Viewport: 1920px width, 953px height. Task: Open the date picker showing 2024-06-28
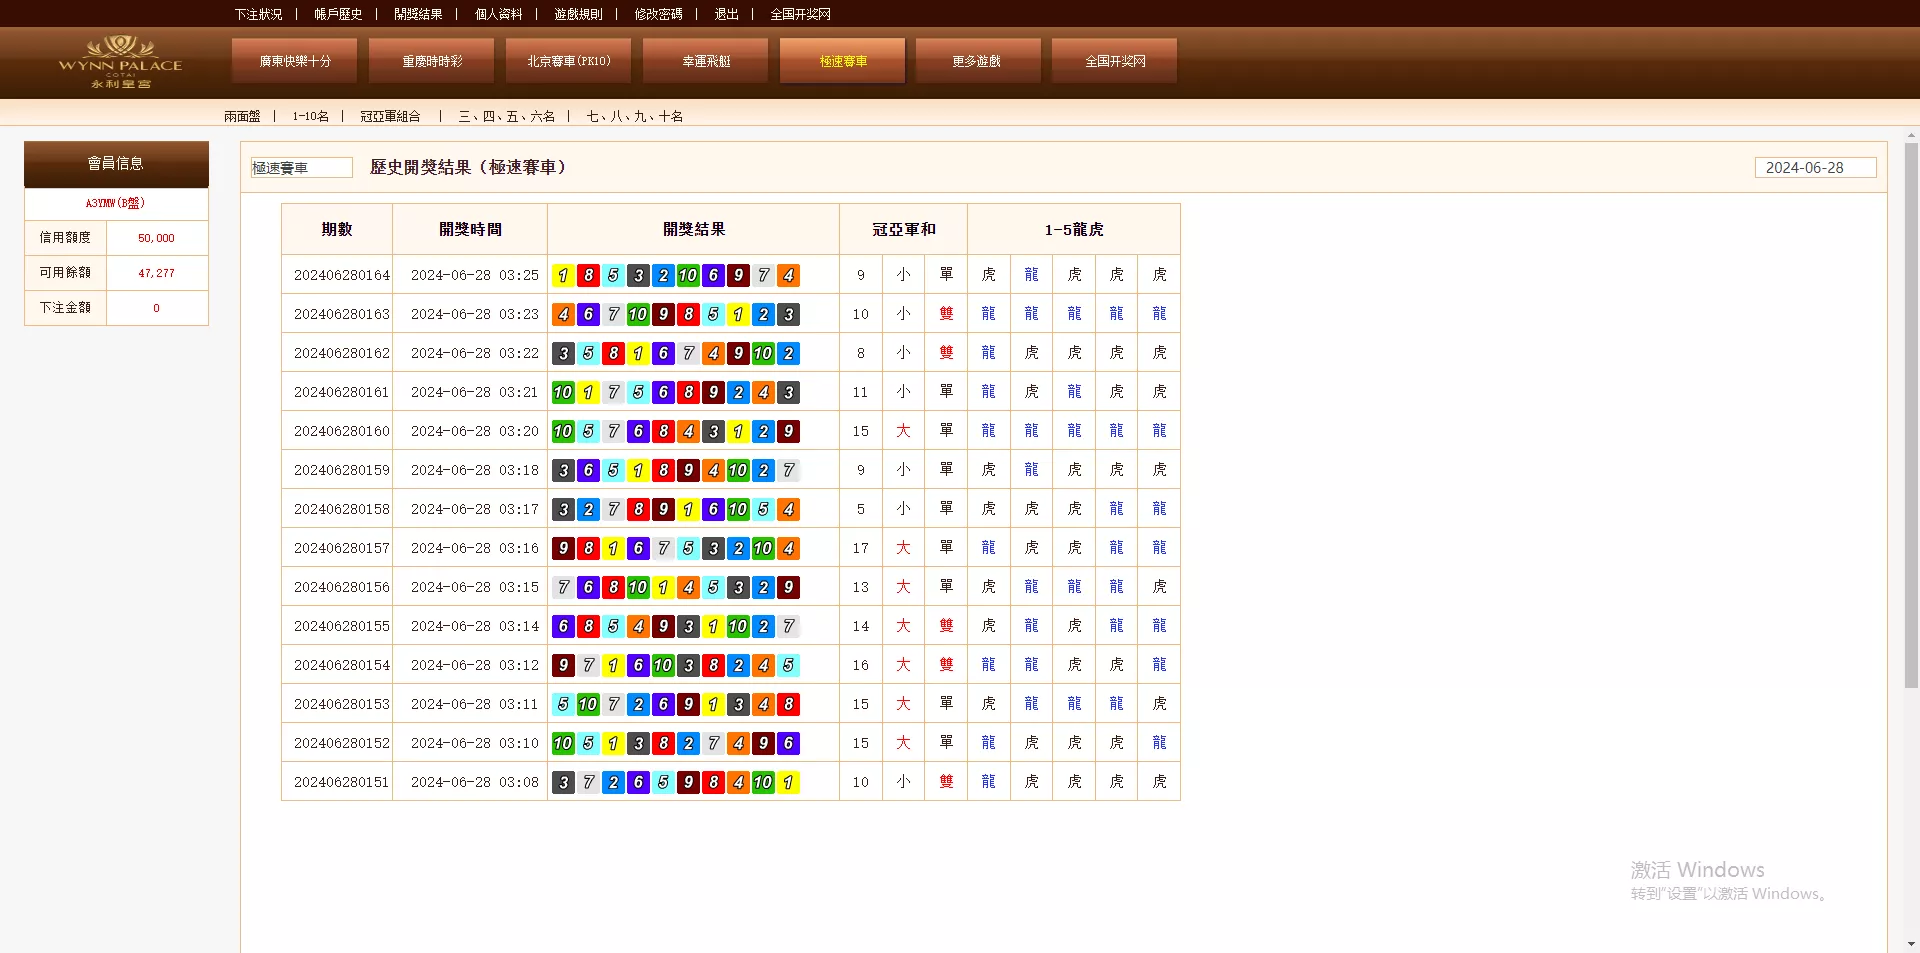tap(1815, 167)
